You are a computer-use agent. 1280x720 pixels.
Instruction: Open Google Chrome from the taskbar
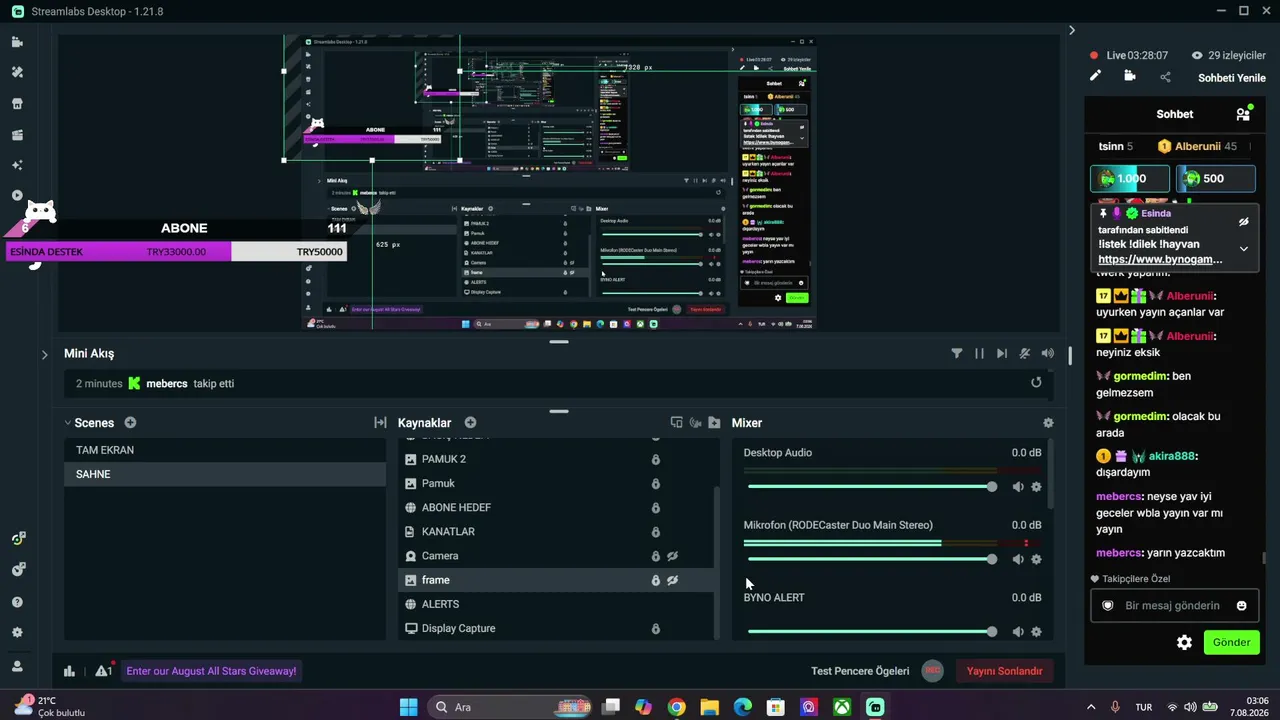(676, 707)
